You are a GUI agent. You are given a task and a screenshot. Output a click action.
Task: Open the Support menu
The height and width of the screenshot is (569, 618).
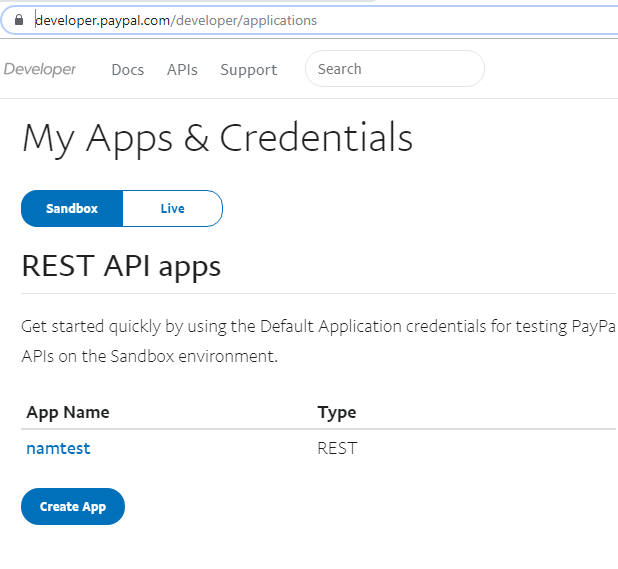tap(249, 70)
